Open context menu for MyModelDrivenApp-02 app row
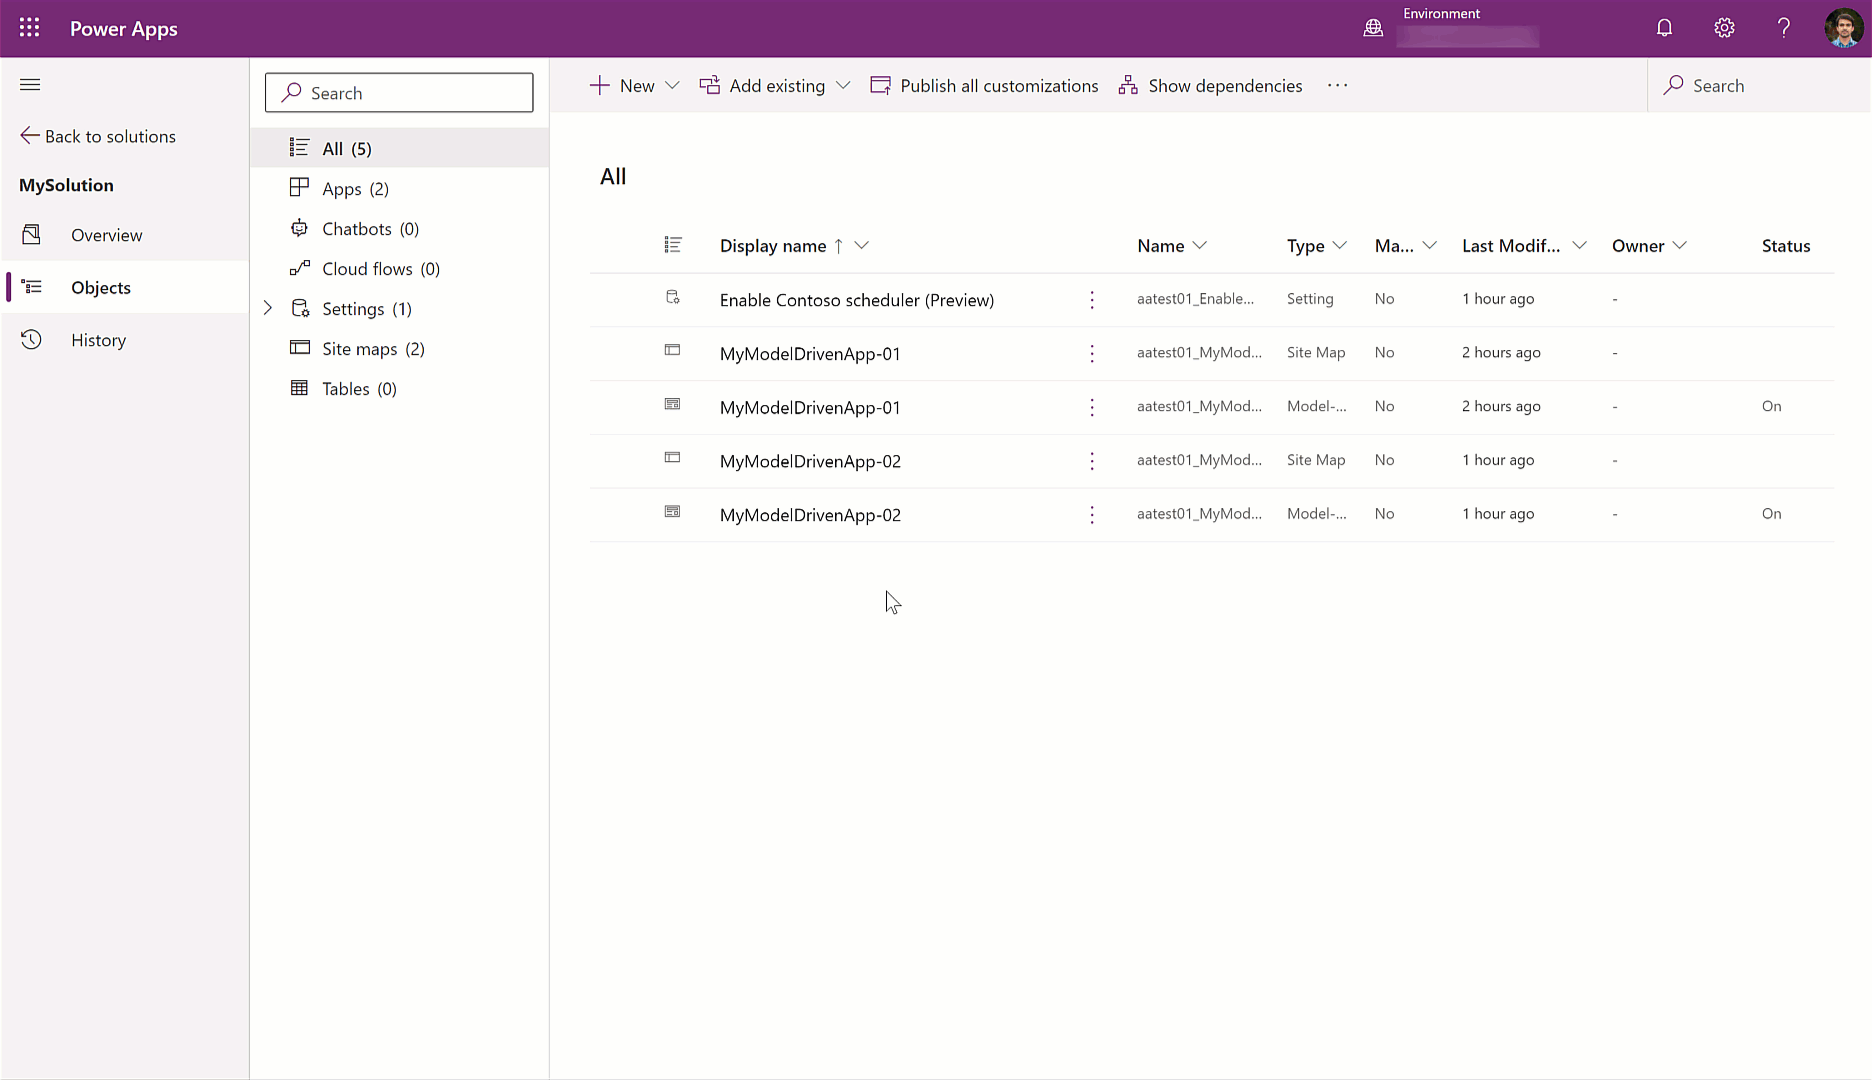The width and height of the screenshot is (1872, 1080). pos(1091,515)
